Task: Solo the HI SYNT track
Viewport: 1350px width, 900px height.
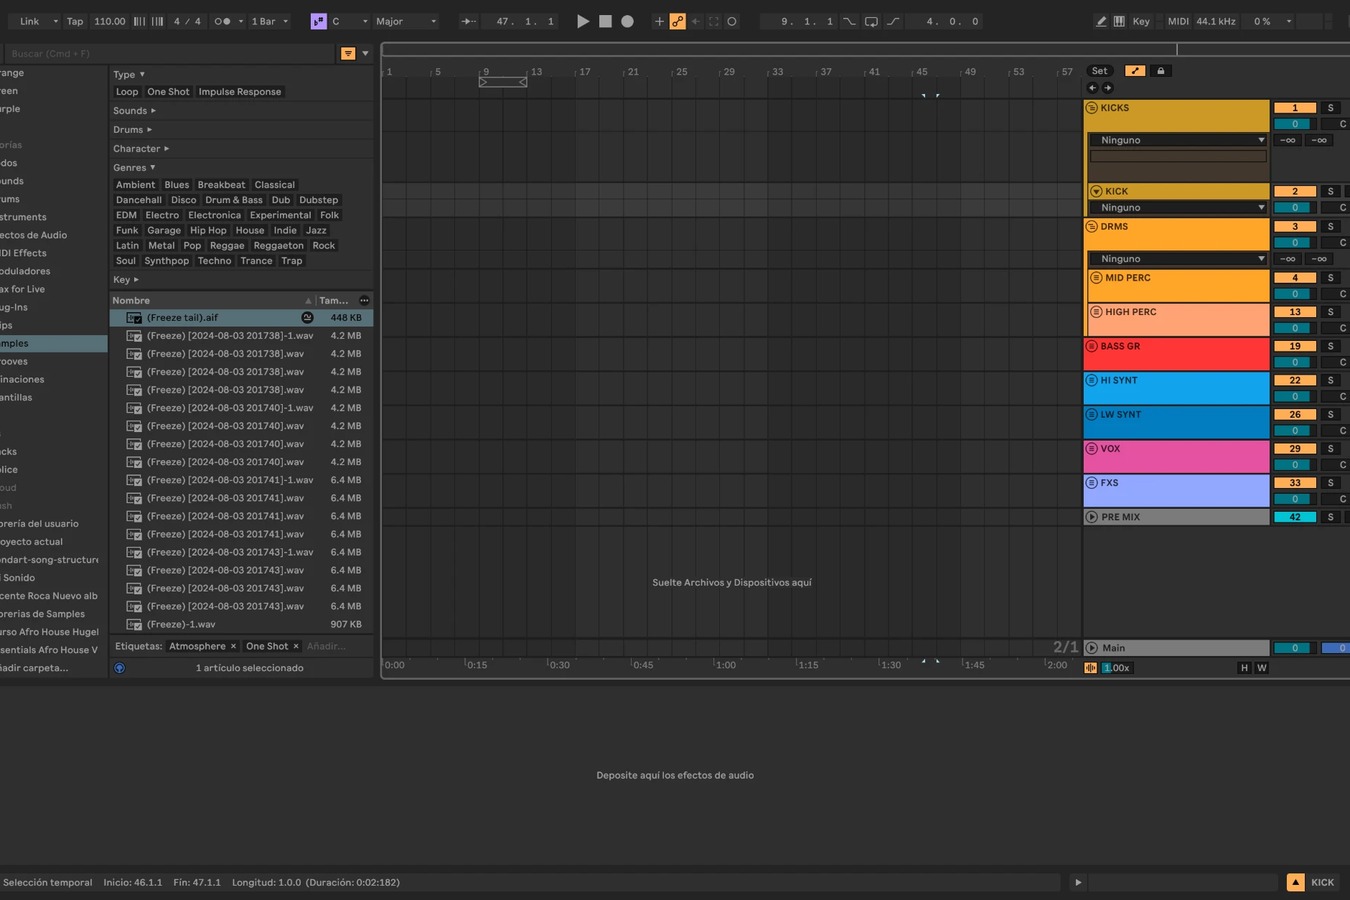Action: coord(1331,380)
